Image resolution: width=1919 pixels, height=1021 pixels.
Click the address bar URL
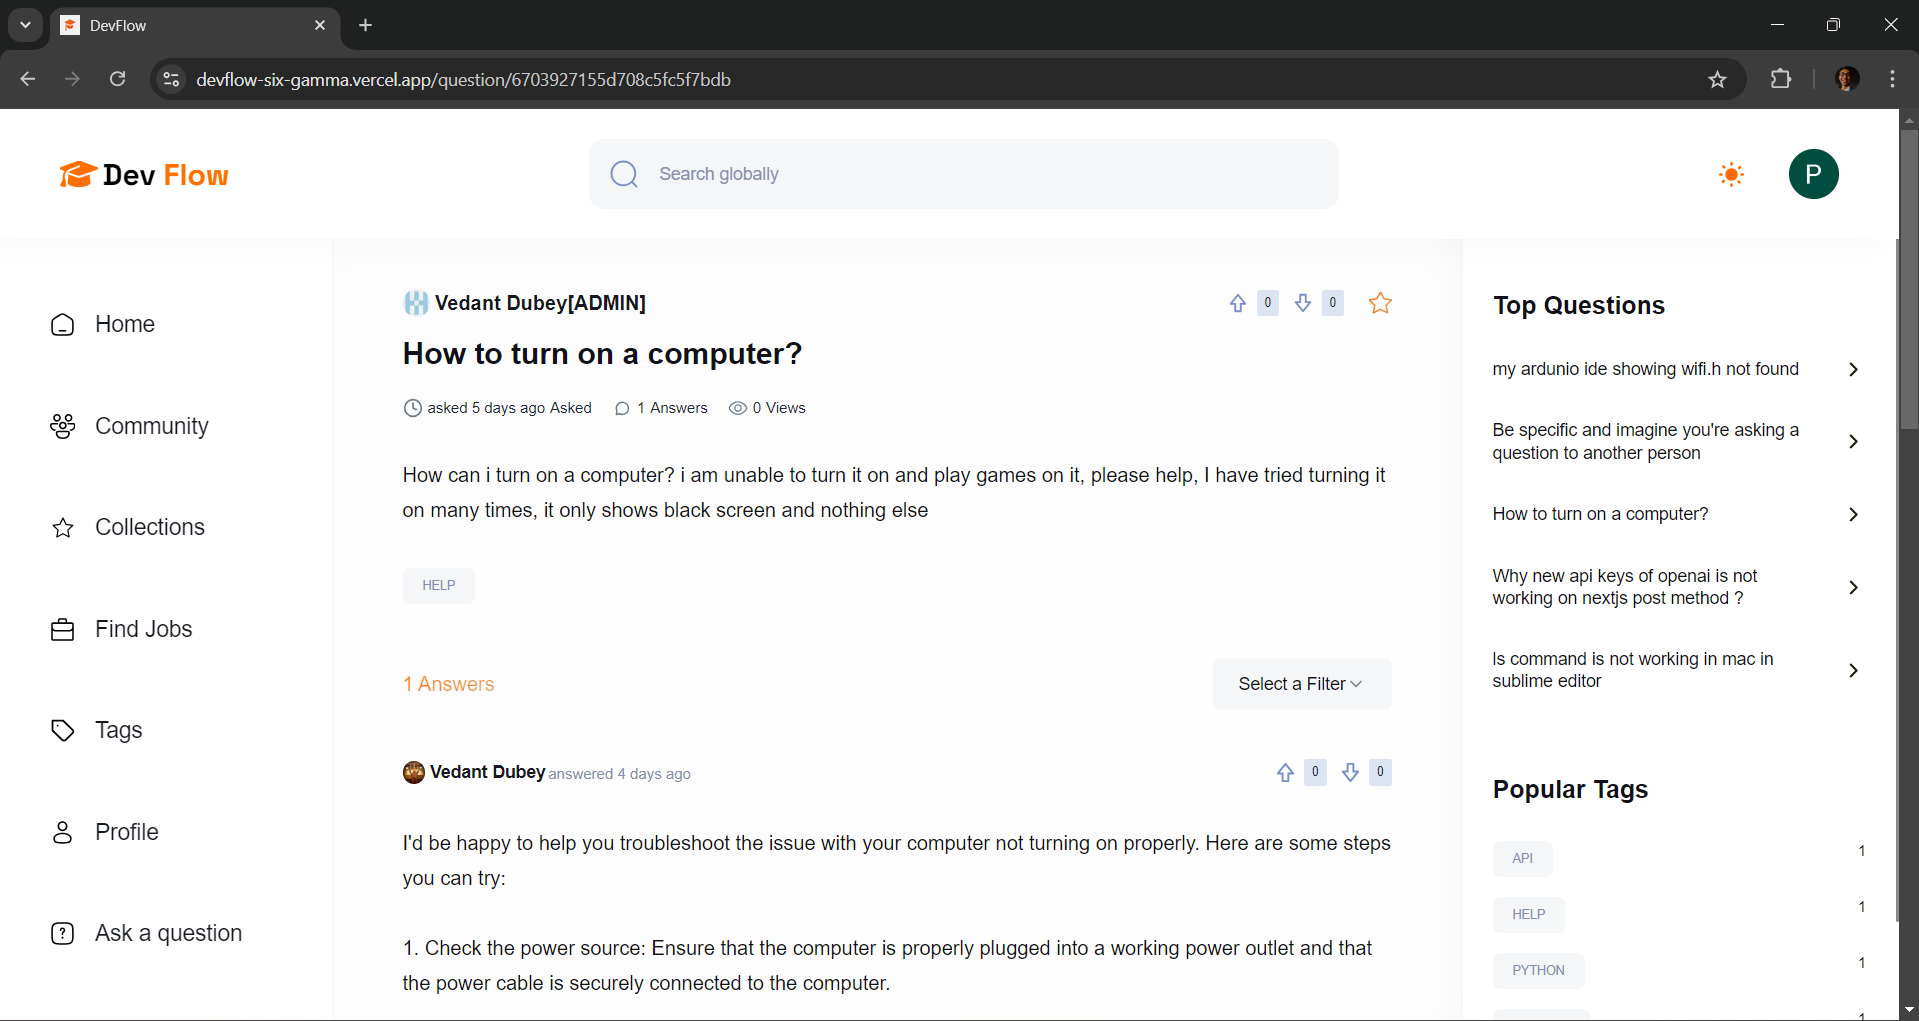click(463, 79)
